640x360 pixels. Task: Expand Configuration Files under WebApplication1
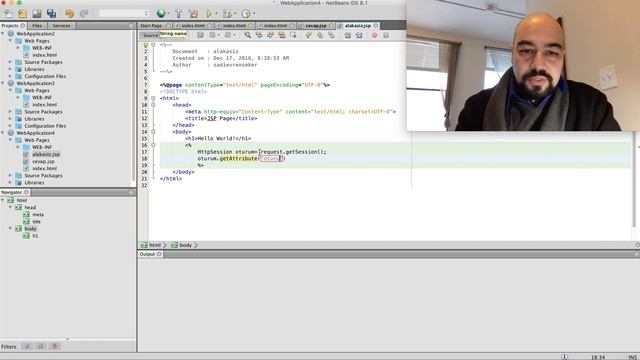[11, 126]
